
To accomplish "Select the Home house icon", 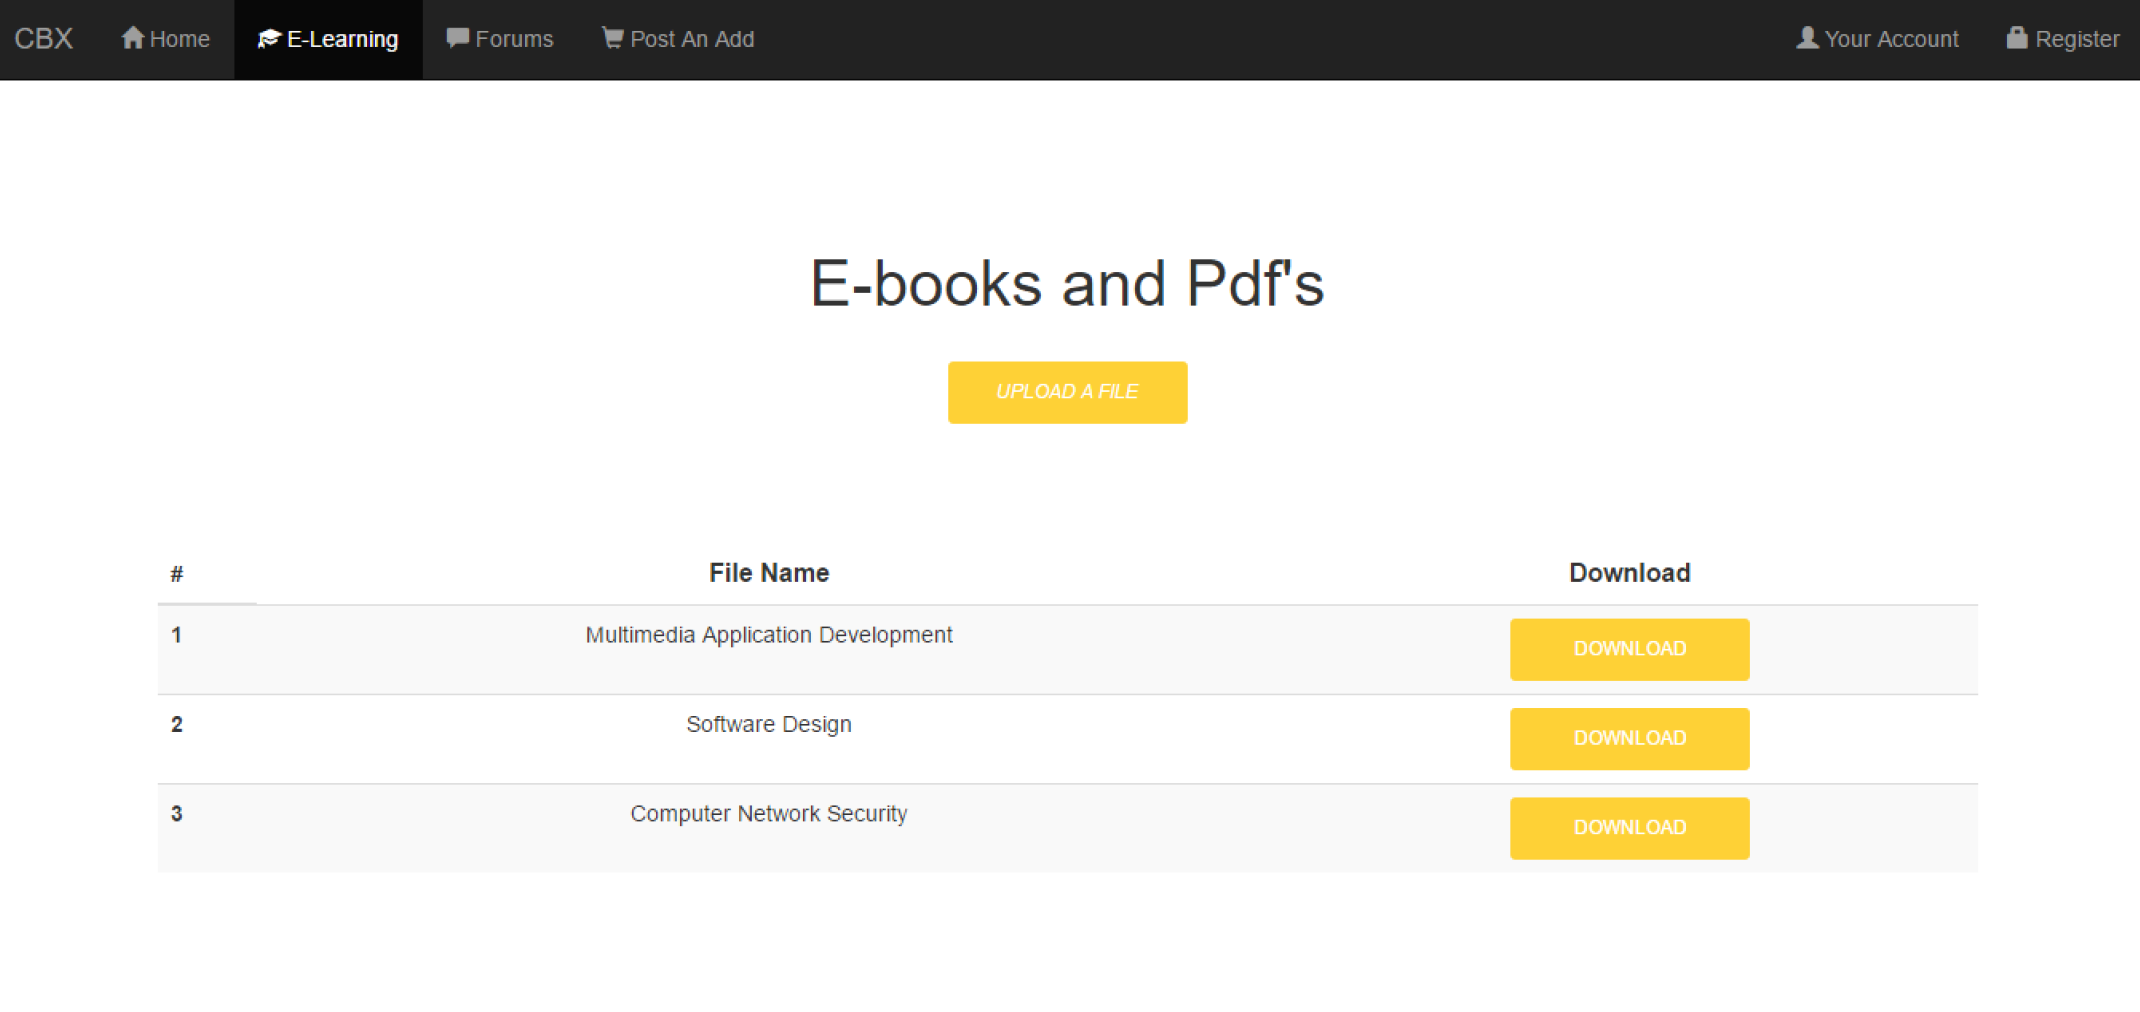I will pos(132,38).
